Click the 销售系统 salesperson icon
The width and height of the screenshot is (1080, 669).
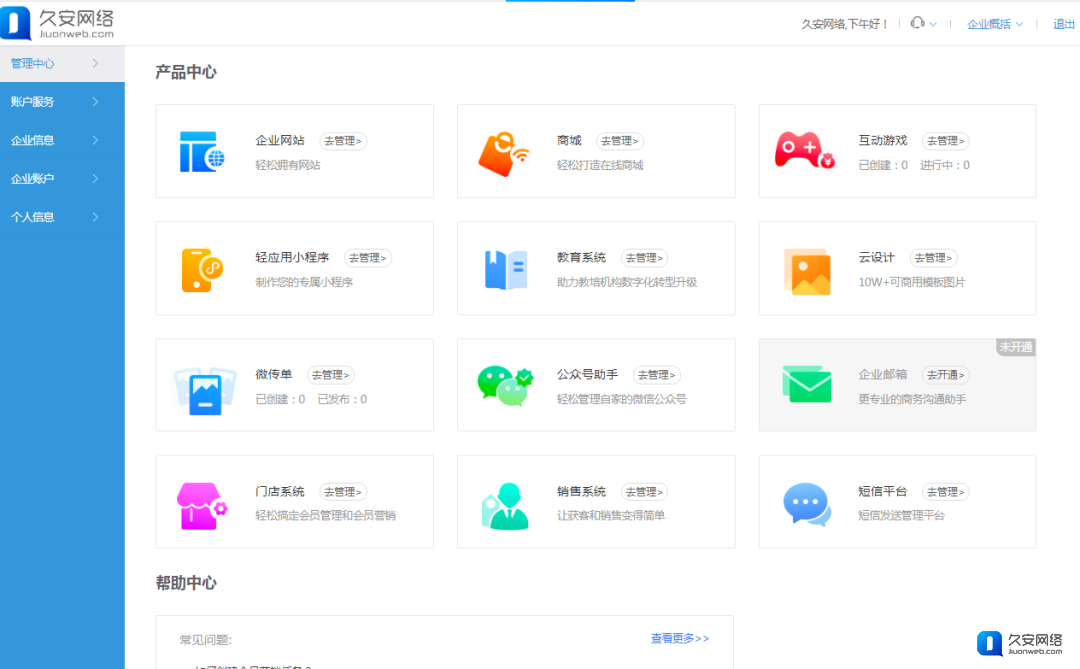pos(505,506)
